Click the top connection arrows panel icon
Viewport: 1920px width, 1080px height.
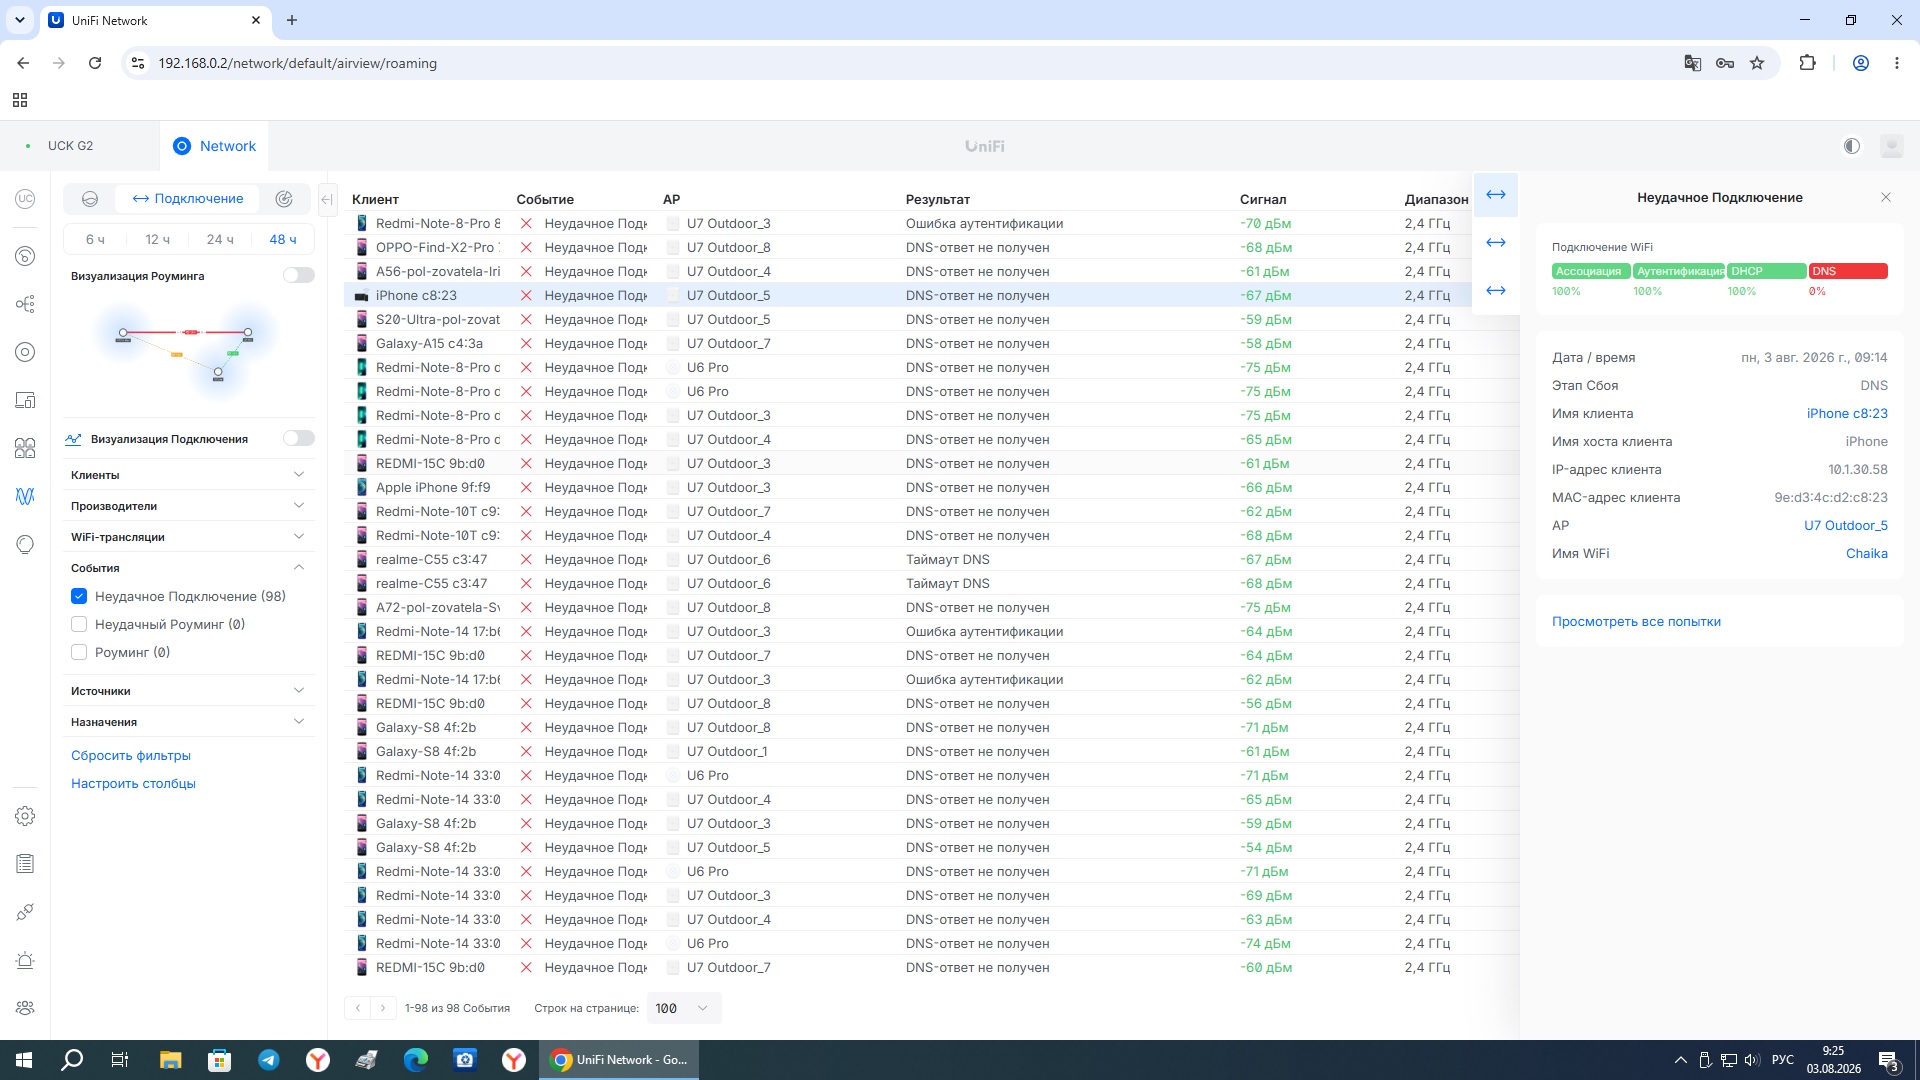click(1496, 195)
